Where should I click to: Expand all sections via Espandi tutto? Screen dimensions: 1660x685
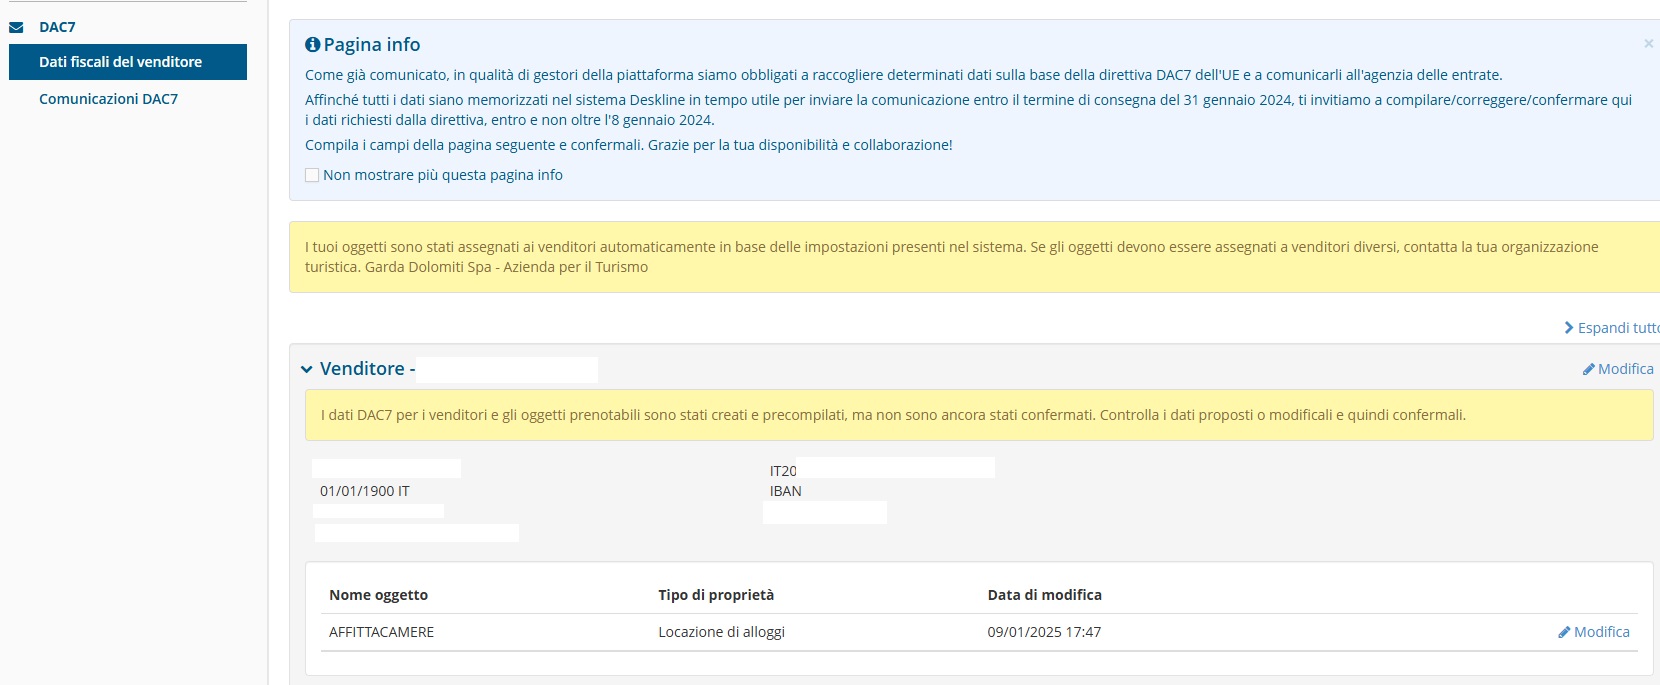coord(1612,328)
